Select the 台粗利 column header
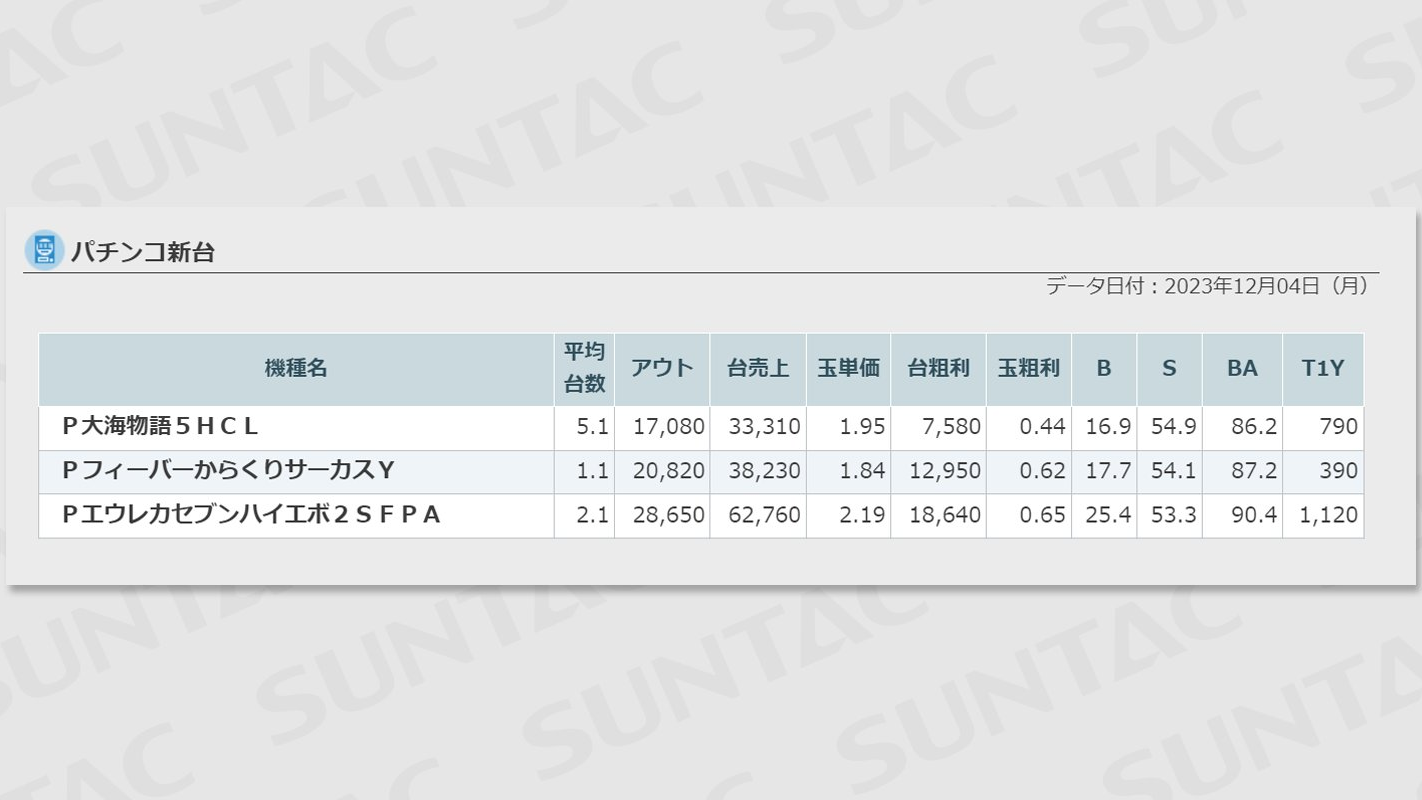The height and width of the screenshot is (800, 1422). (938, 368)
